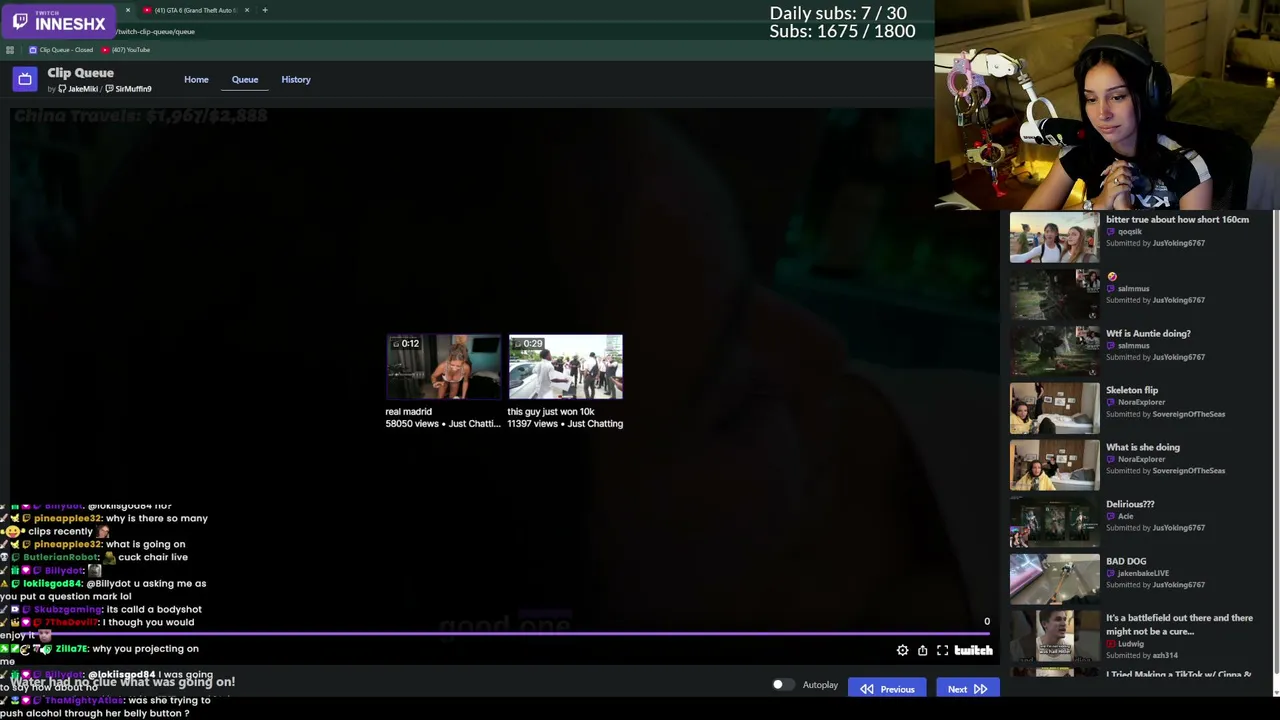This screenshot has width=1280, height=720.
Task: Close the GTA 6 YouTube browser tab
Action: pyautogui.click(x=247, y=10)
